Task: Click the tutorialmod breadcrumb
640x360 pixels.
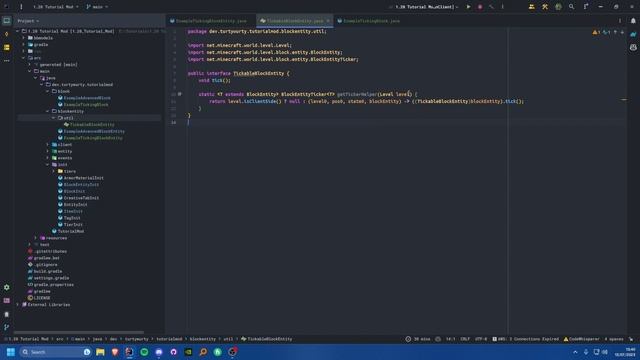Action: (169, 339)
